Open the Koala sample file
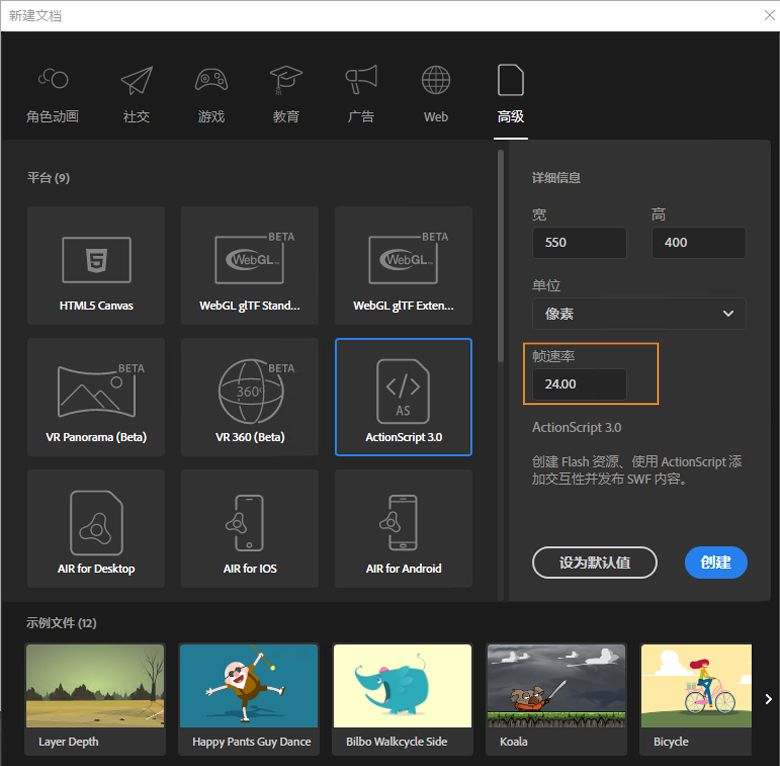This screenshot has height=766, width=780. tap(556, 699)
